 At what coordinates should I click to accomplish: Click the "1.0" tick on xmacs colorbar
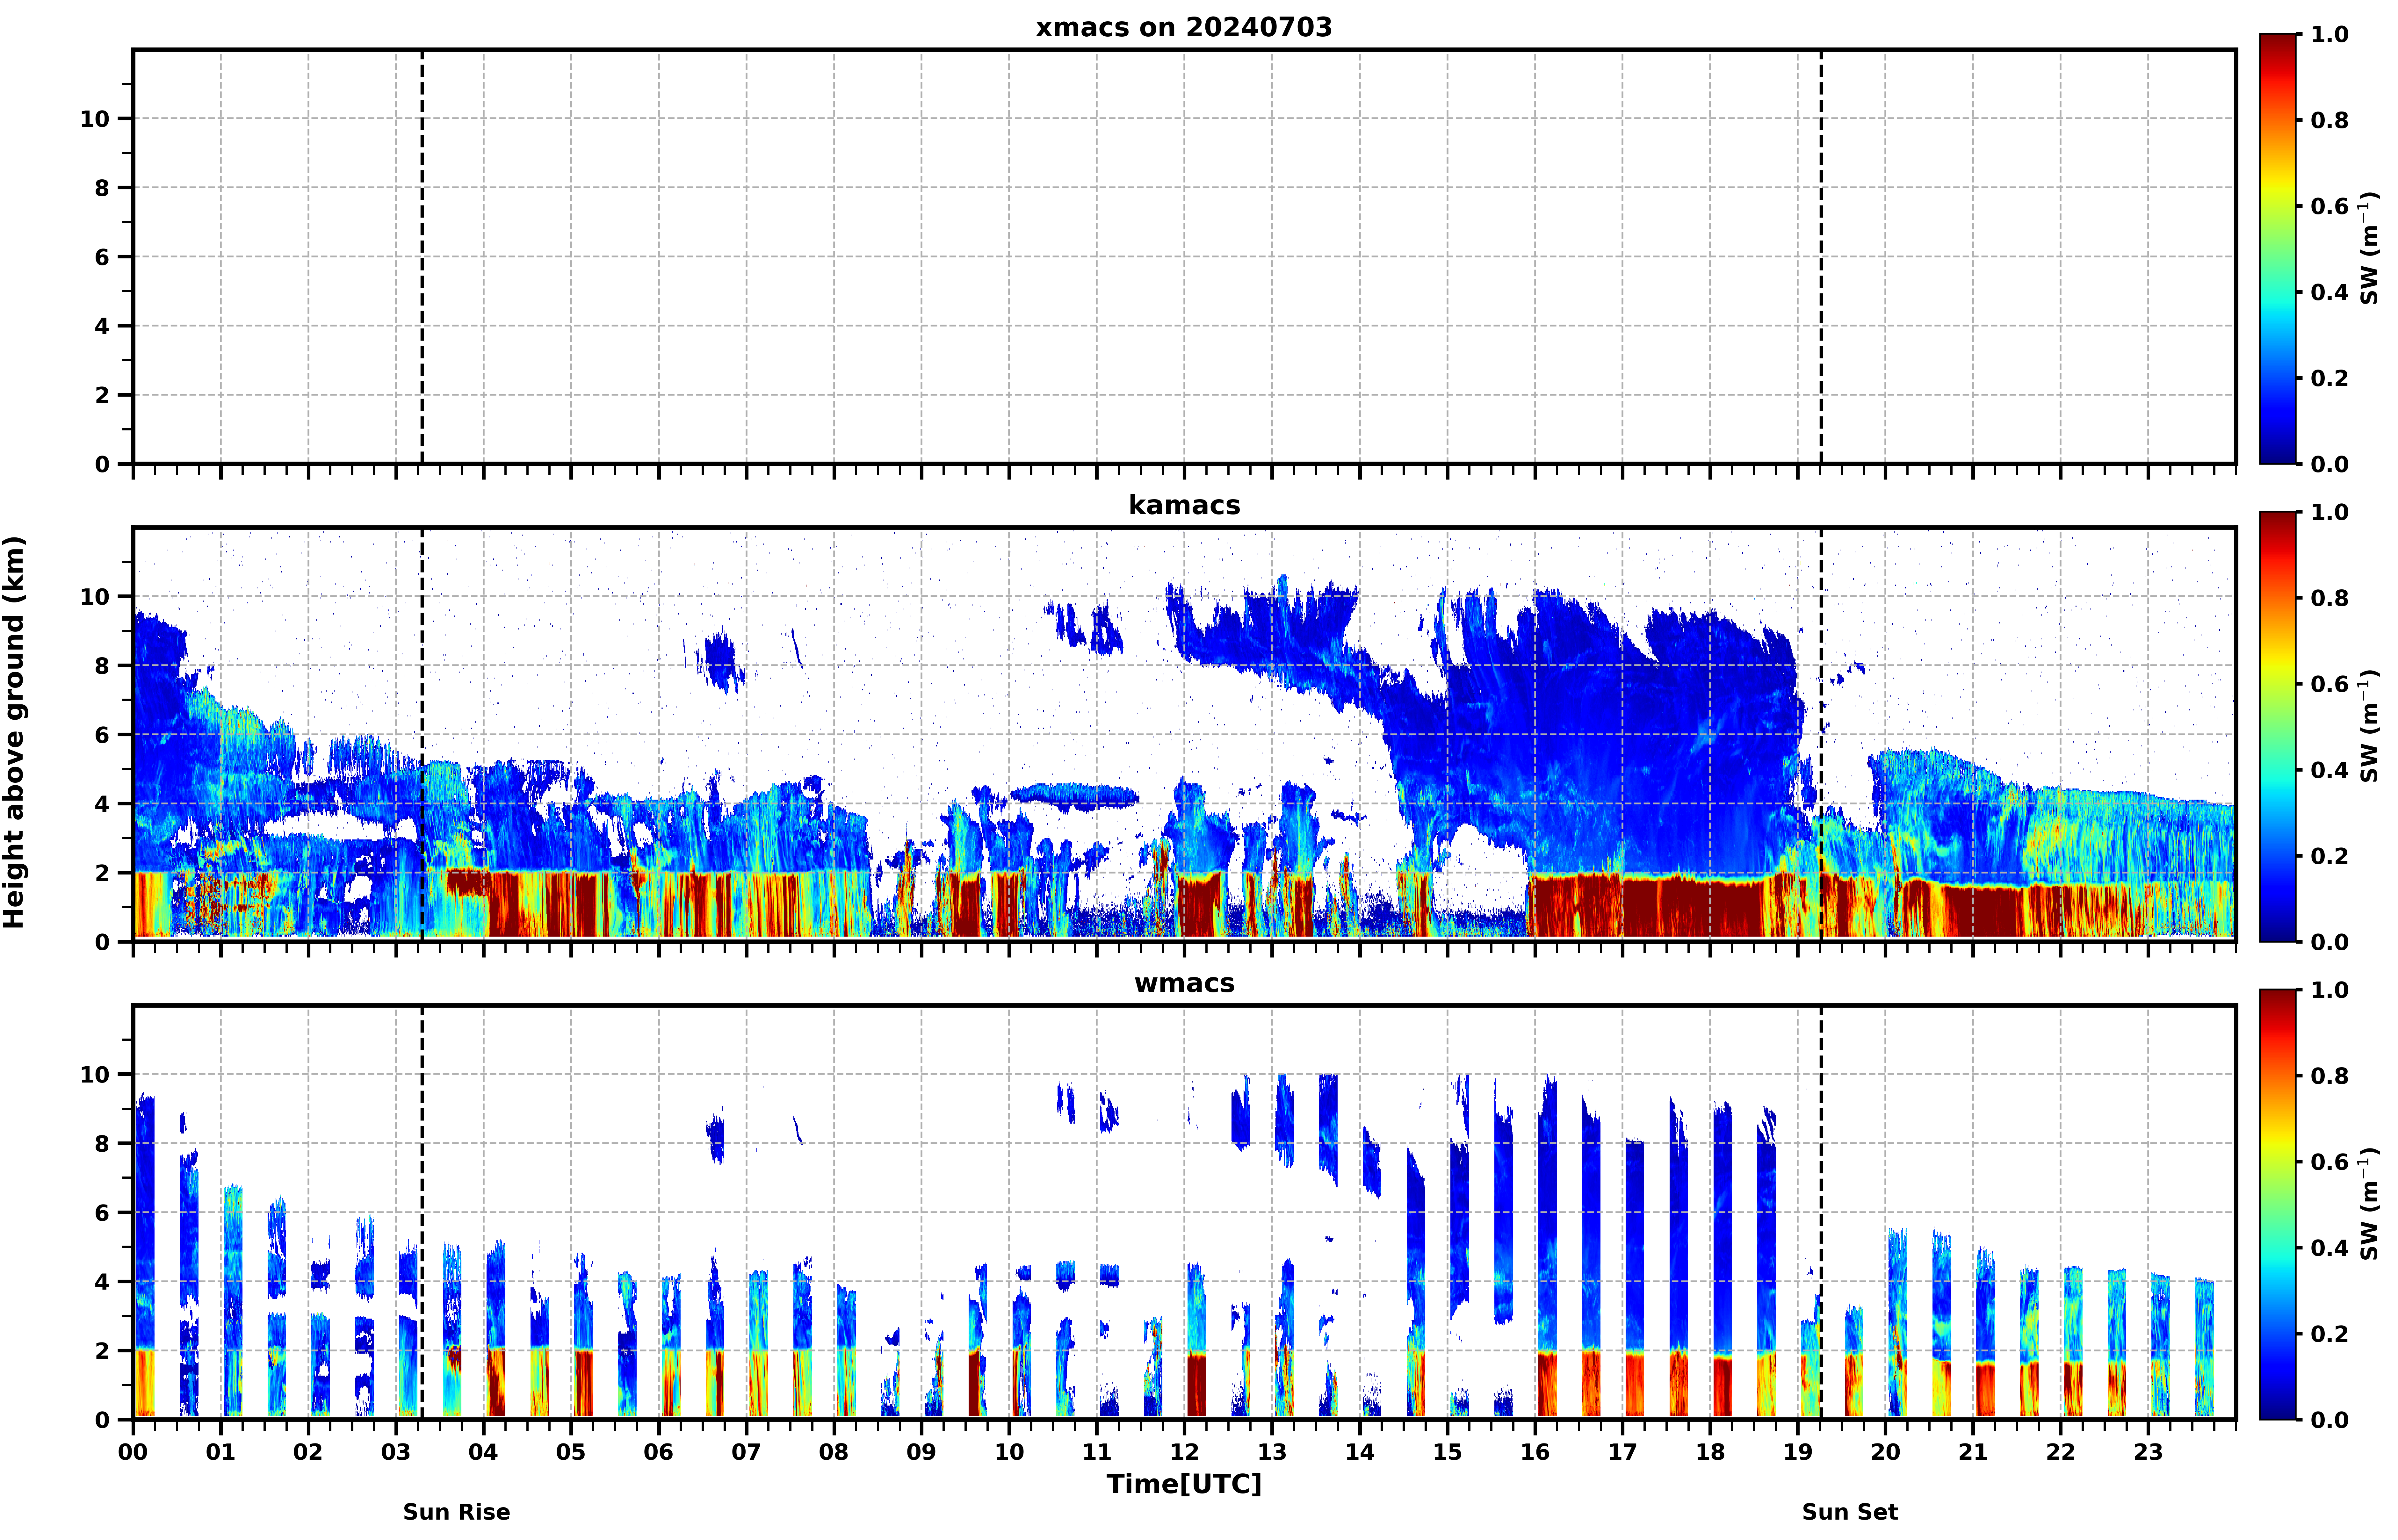point(2330,34)
